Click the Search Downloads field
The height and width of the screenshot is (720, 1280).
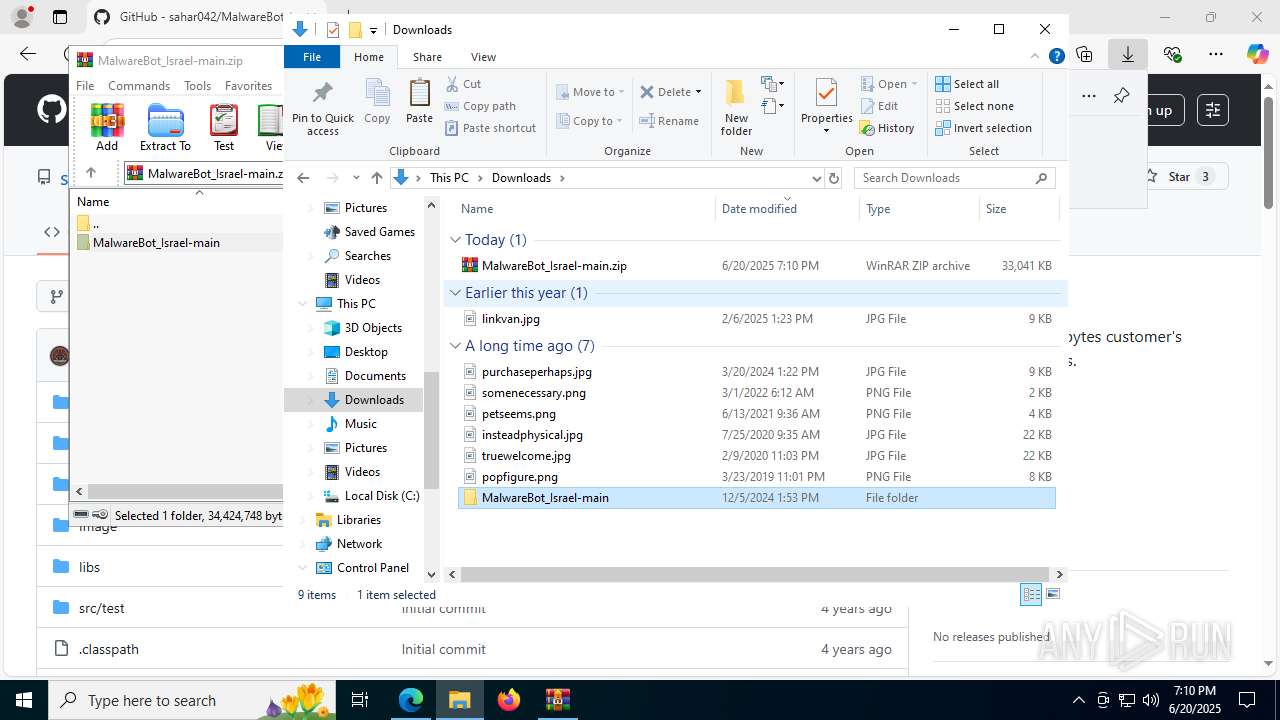955,178
